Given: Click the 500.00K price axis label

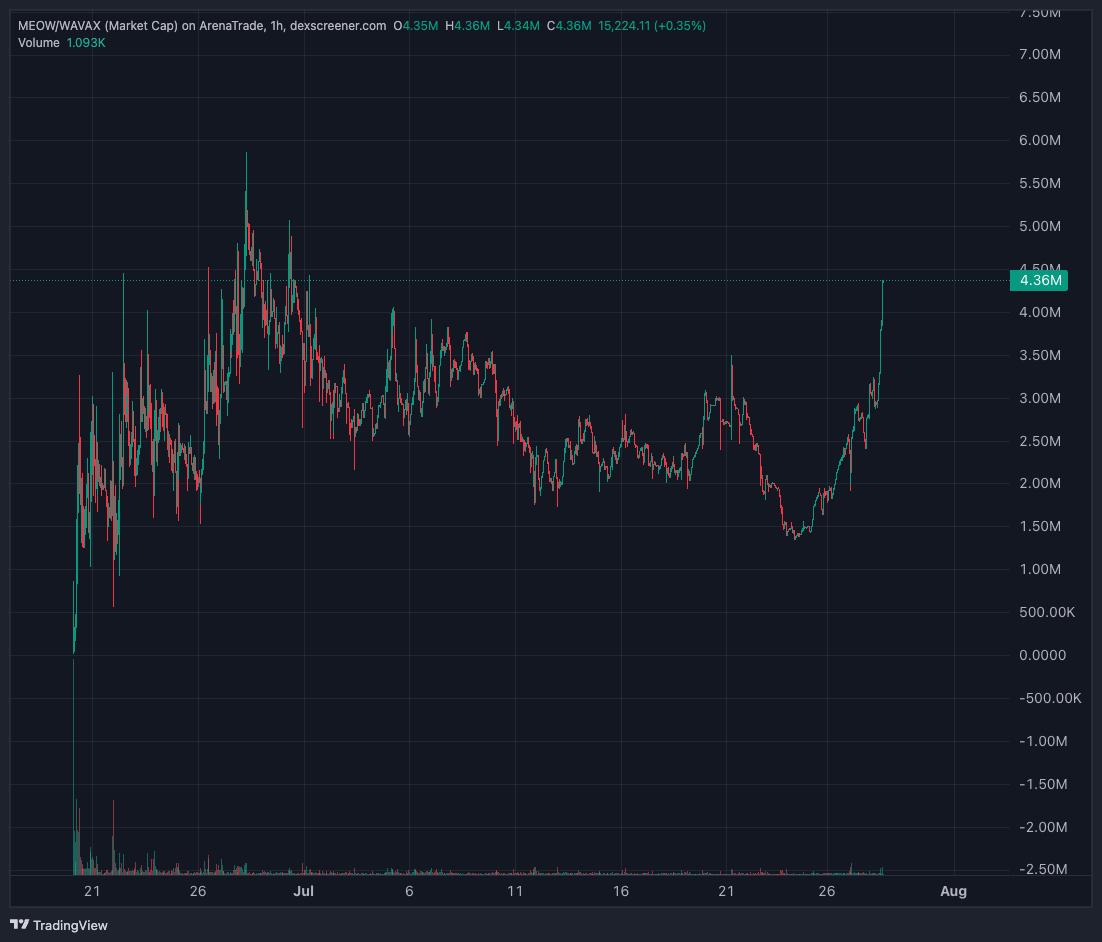Looking at the screenshot, I should (1046, 612).
